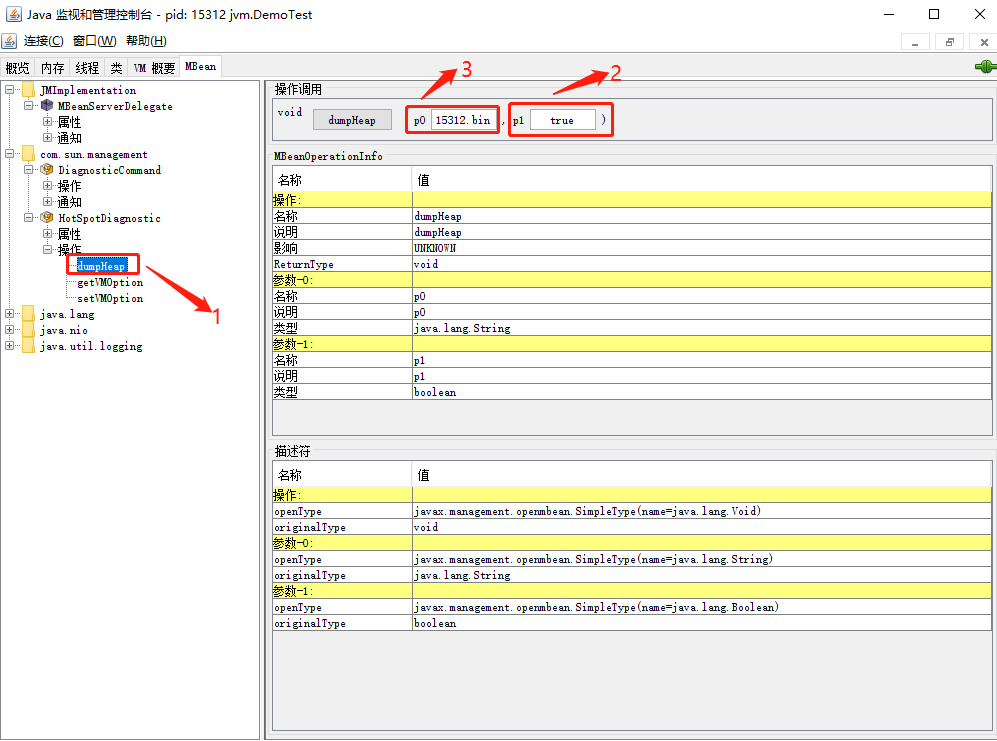Image resolution: width=997 pixels, height=741 pixels.
Task: Click the 名称 header in 描述符 table
Action: point(342,474)
